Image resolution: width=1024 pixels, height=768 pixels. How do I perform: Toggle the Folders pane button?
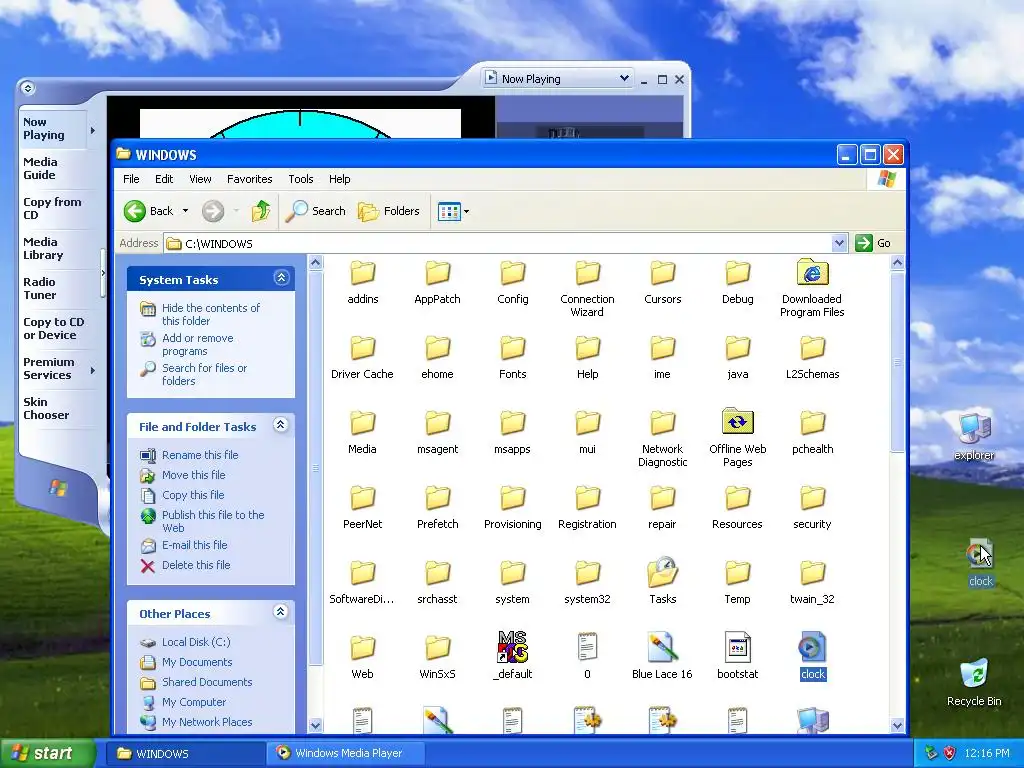point(389,211)
